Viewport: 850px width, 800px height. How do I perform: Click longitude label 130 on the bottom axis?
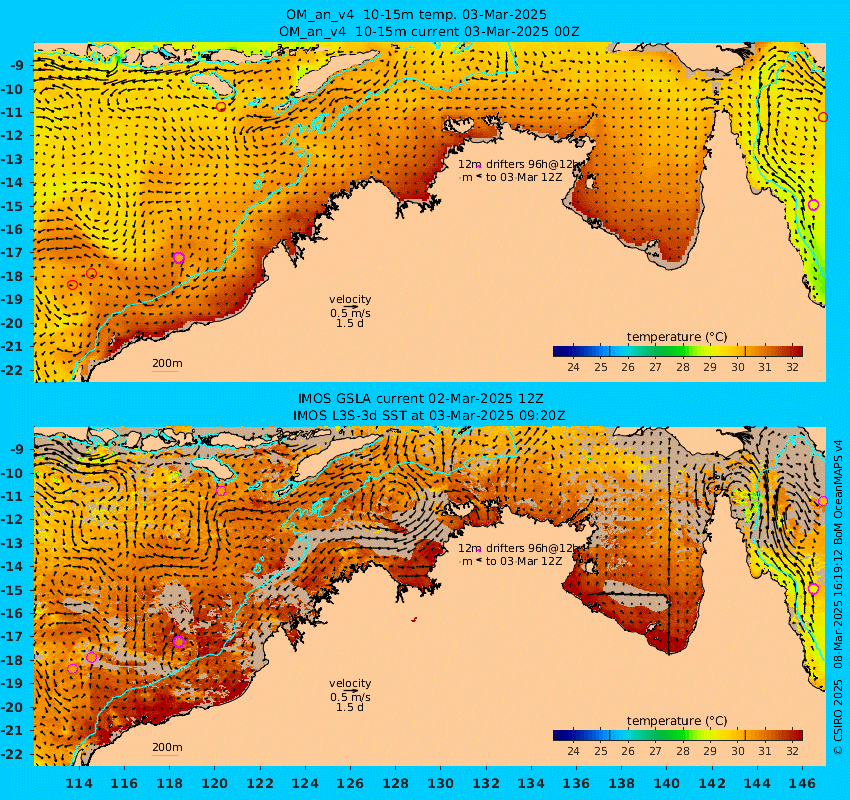tap(441, 783)
